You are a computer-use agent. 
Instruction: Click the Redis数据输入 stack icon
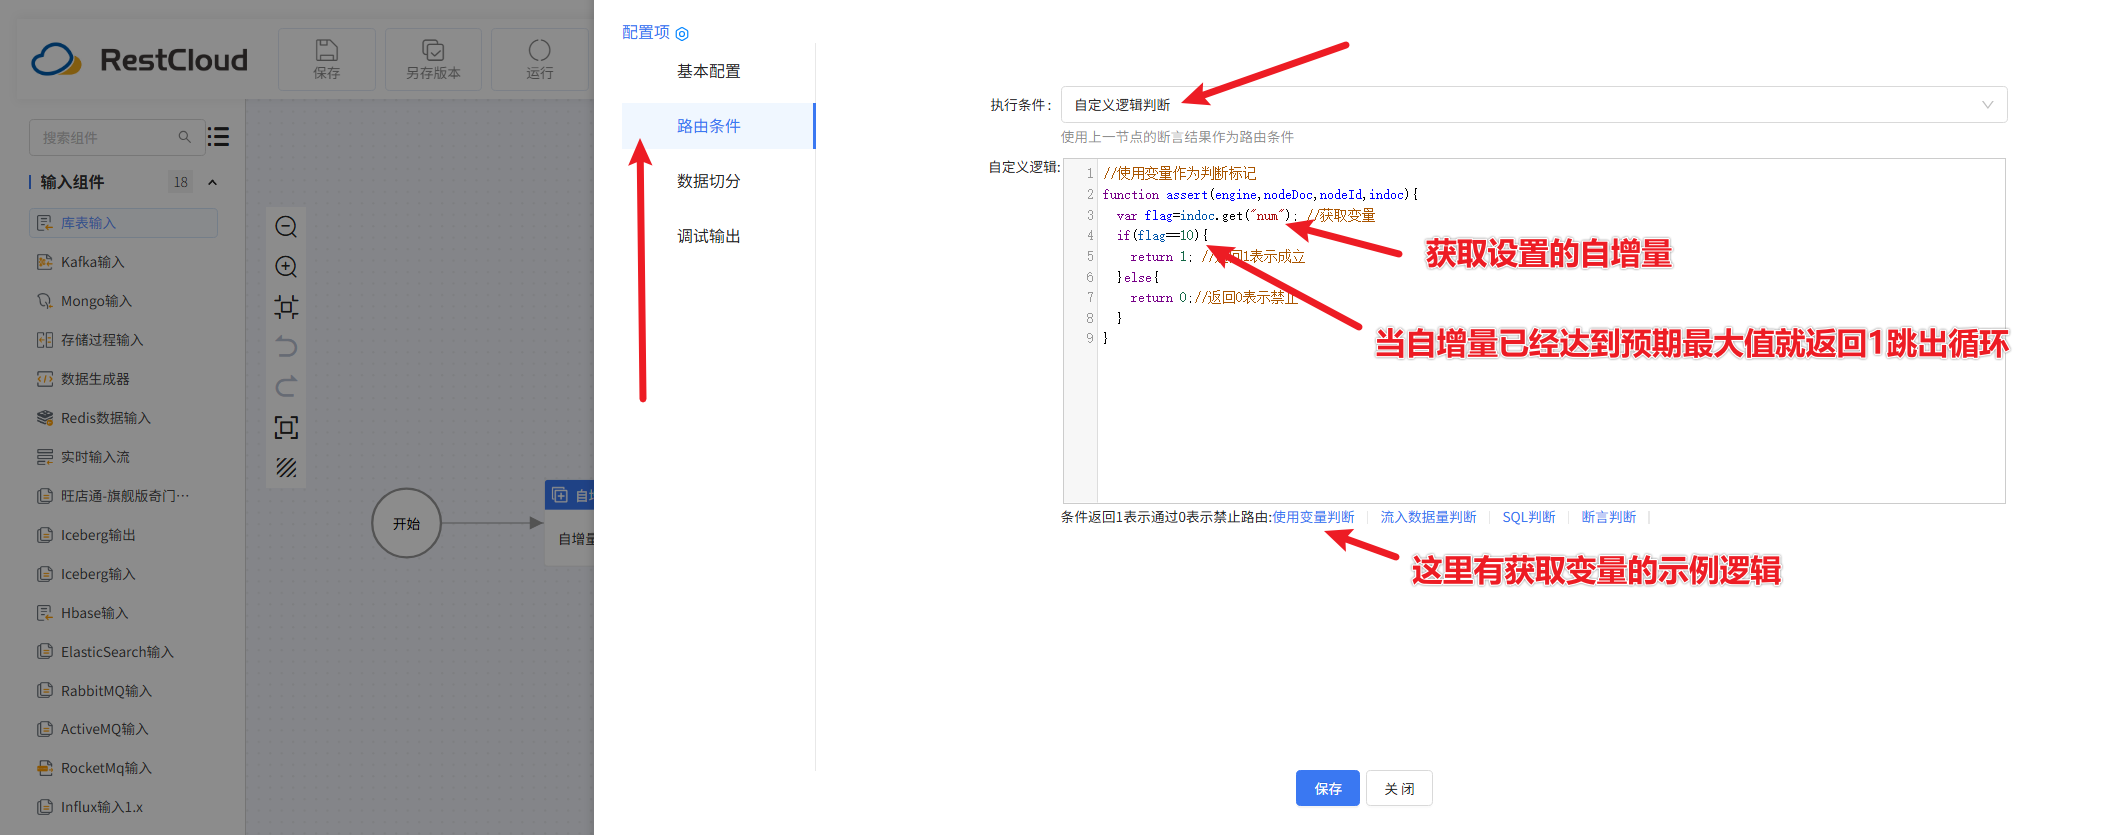pyautogui.click(x=45, y=418)
